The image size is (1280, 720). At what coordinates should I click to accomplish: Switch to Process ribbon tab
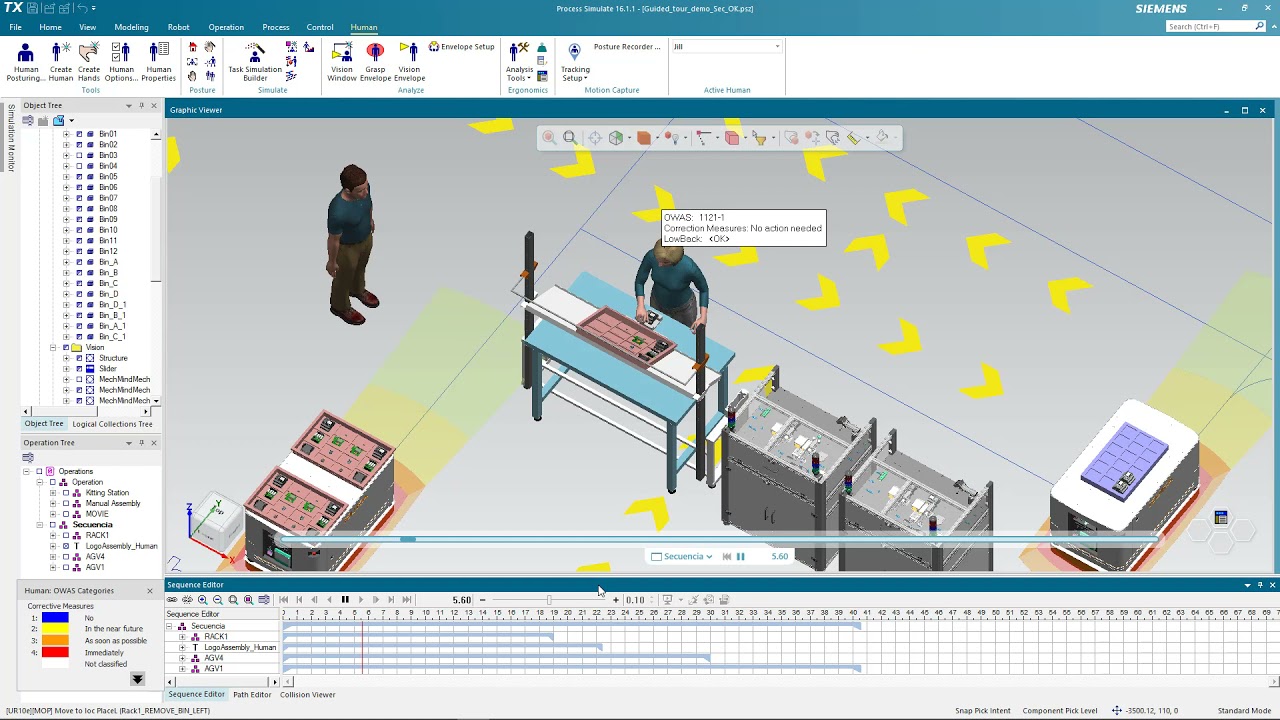pyautogui.click(x=275, y=27)
